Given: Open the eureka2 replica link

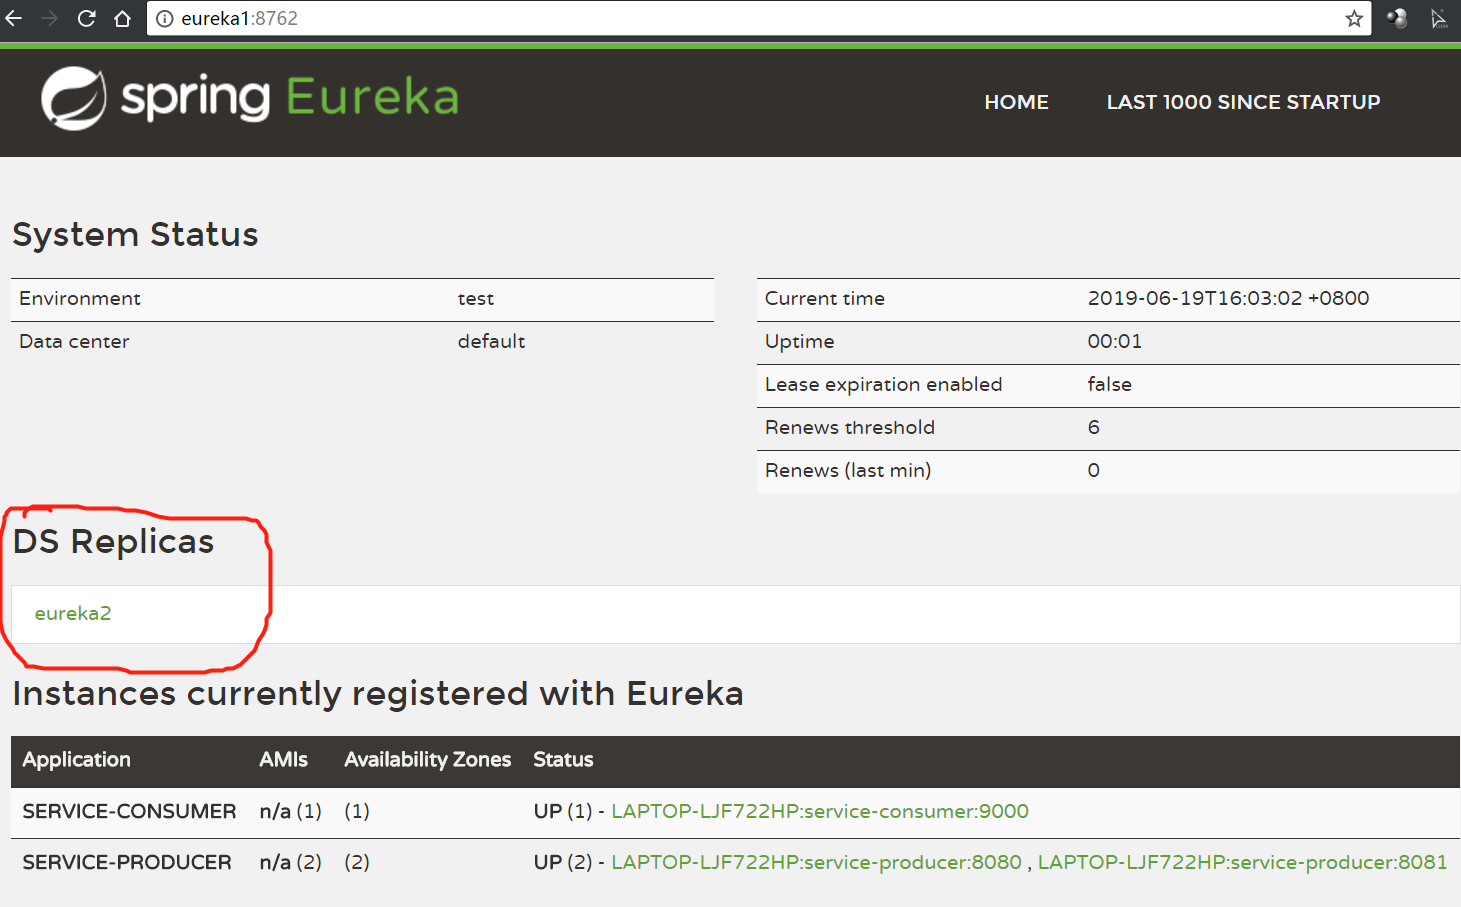Looking at the screenshot, I should (x=73, y=613).
